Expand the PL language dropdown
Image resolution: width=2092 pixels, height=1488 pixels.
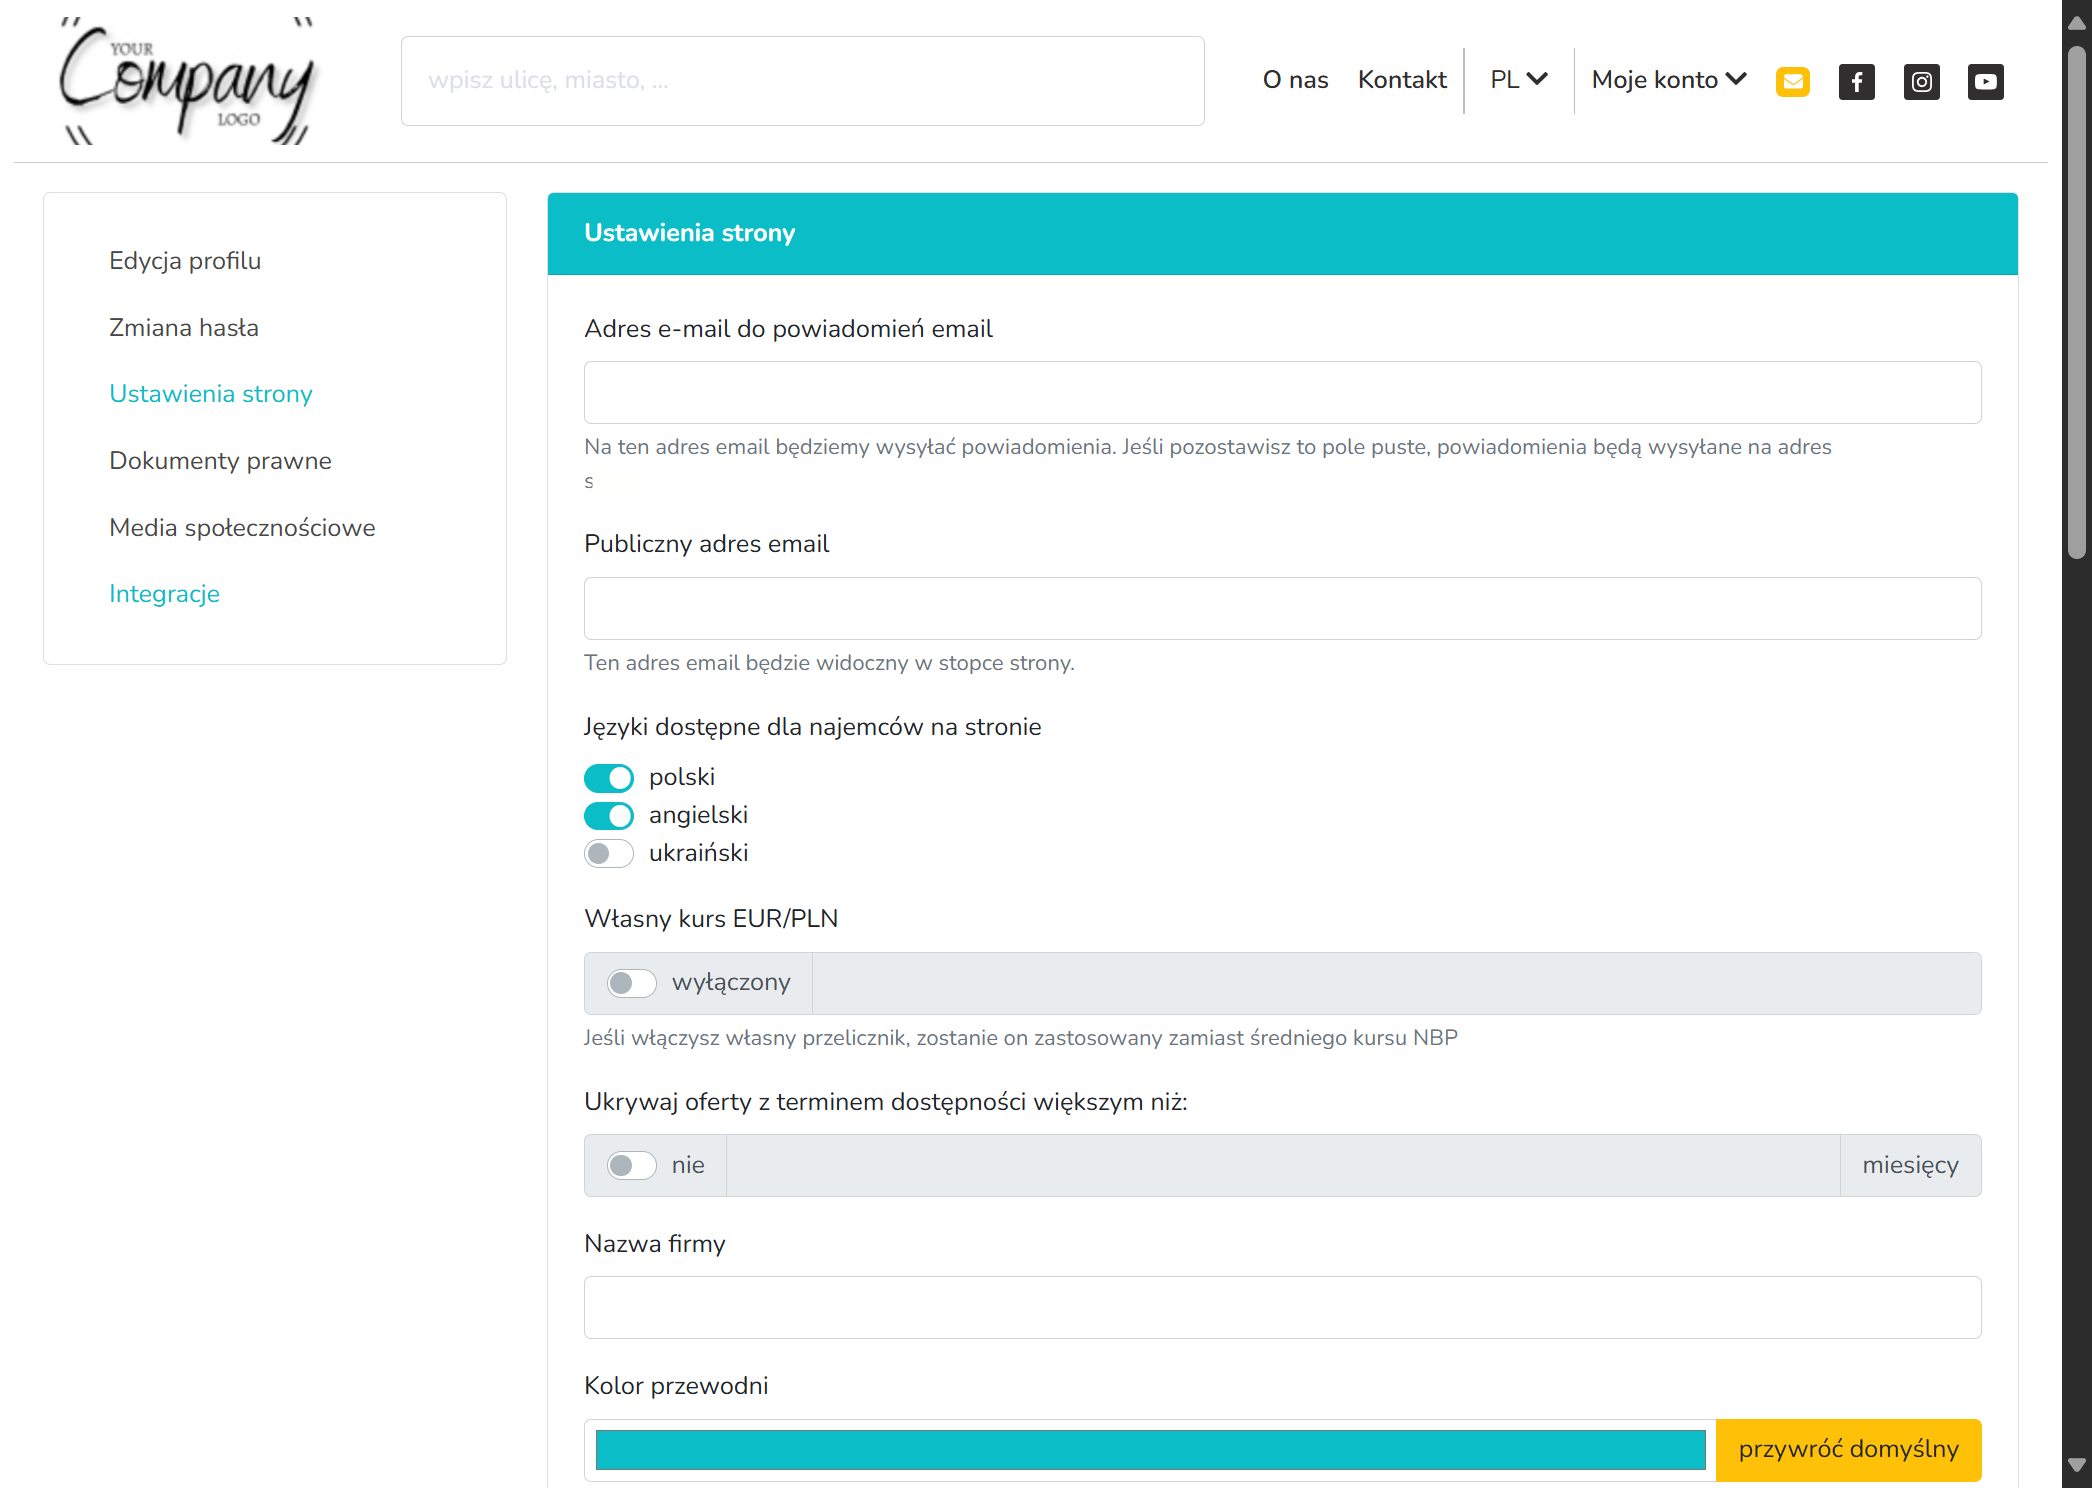click(x=1518, y=80)
